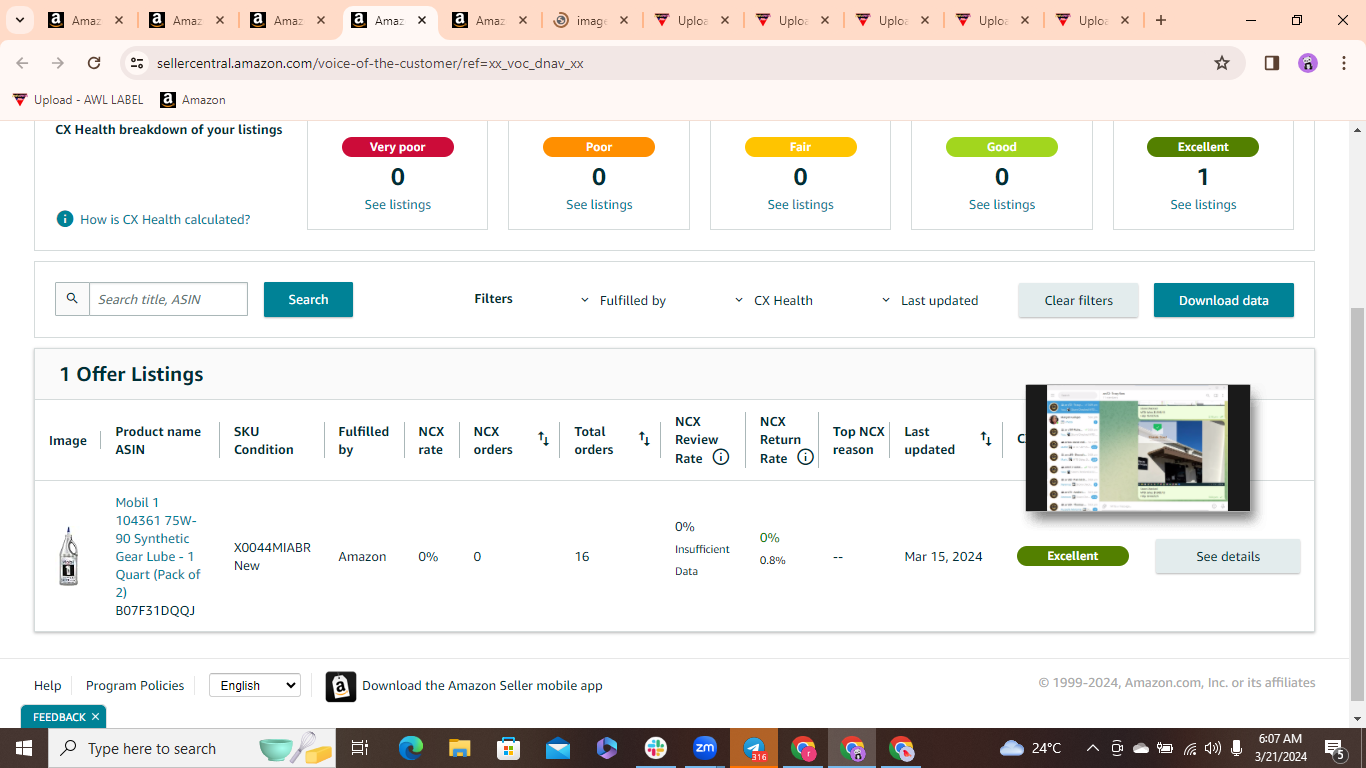Click the Search title, ASIN input field
1366x768 pixels.
point(168,299)
